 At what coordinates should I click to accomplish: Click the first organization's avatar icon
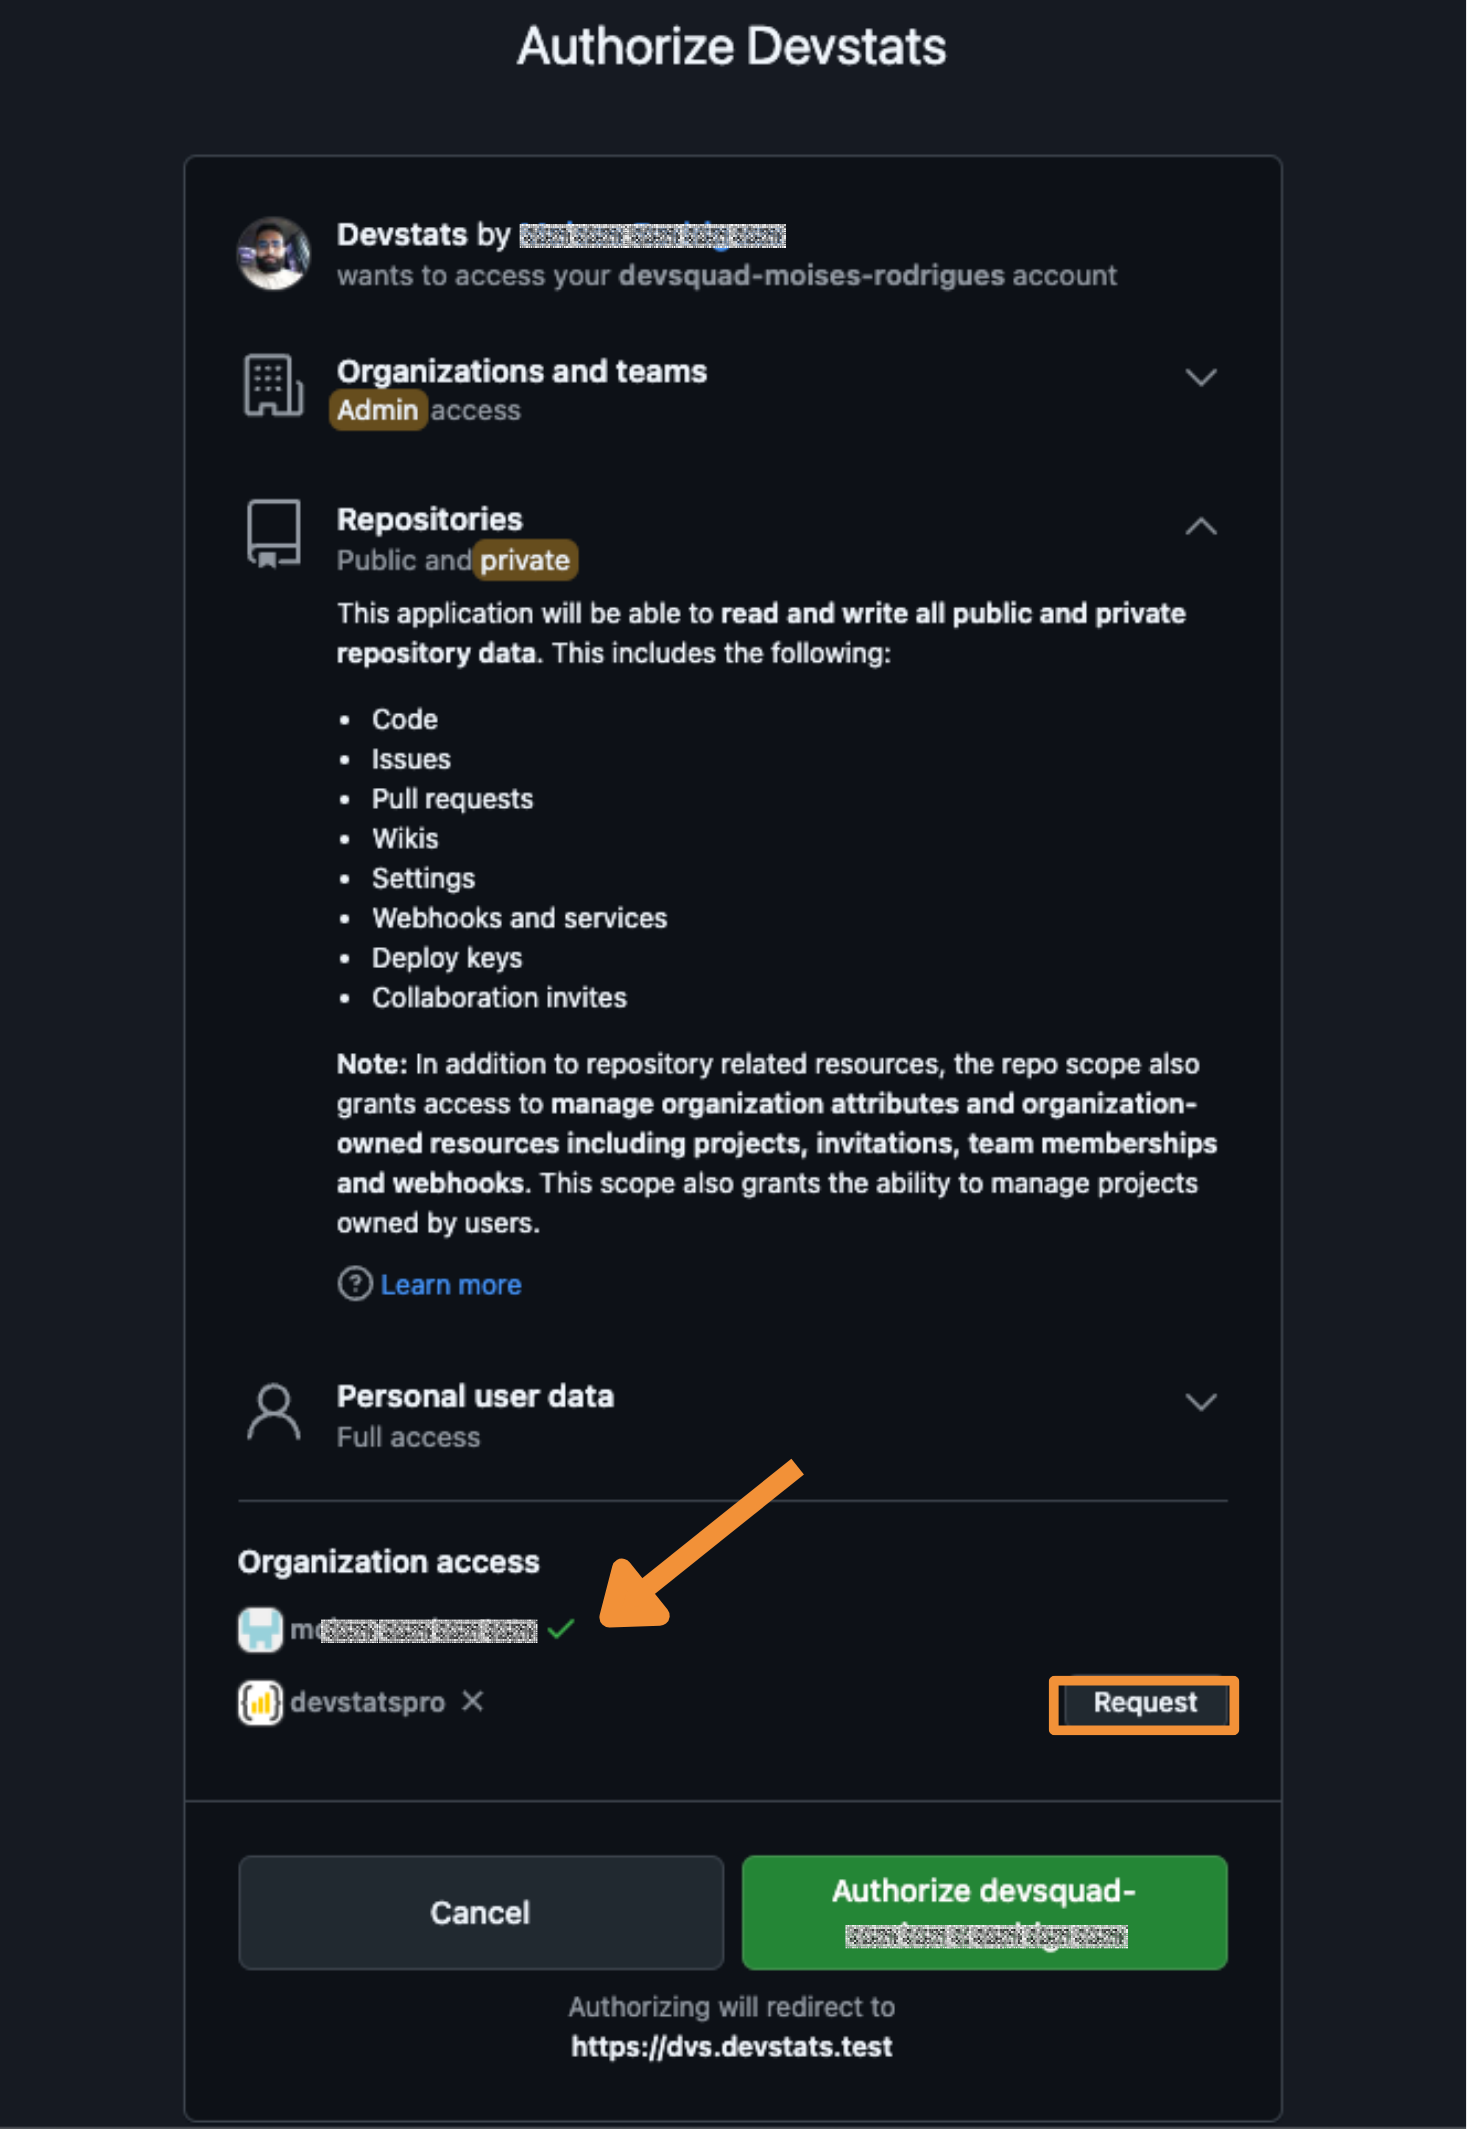tap(260, 1629)
